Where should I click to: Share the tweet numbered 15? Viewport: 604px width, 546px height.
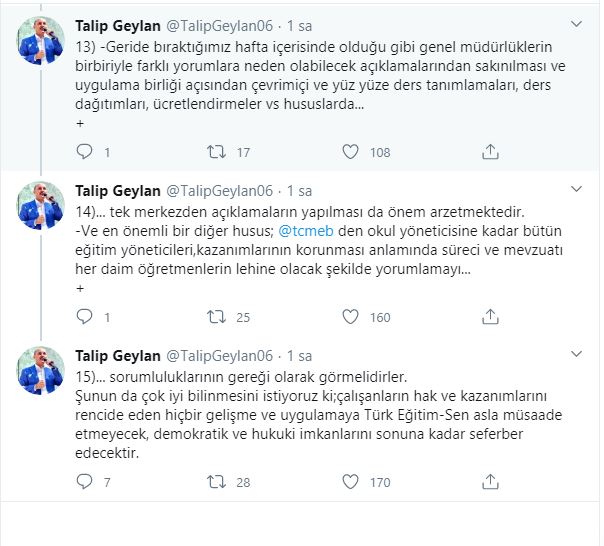pos(490,483)
